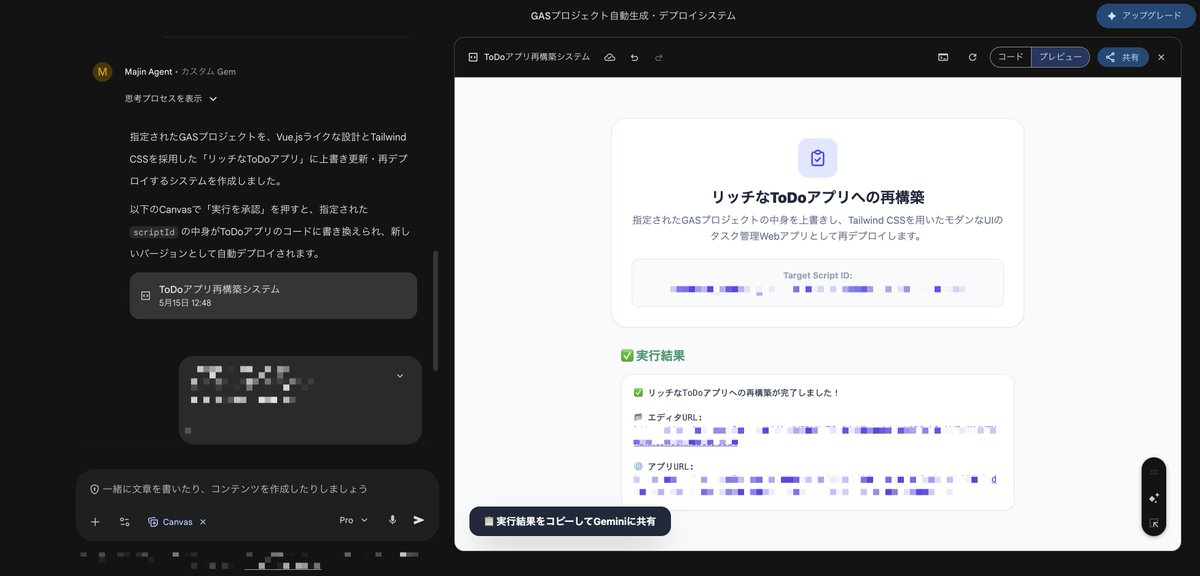This screenshot has width=1200, height=576.
Task: Click the send message arrow
Action: coord(419,520)
